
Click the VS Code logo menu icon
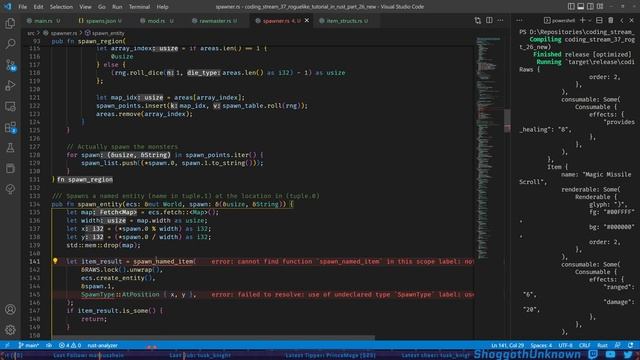click(8, 7)
